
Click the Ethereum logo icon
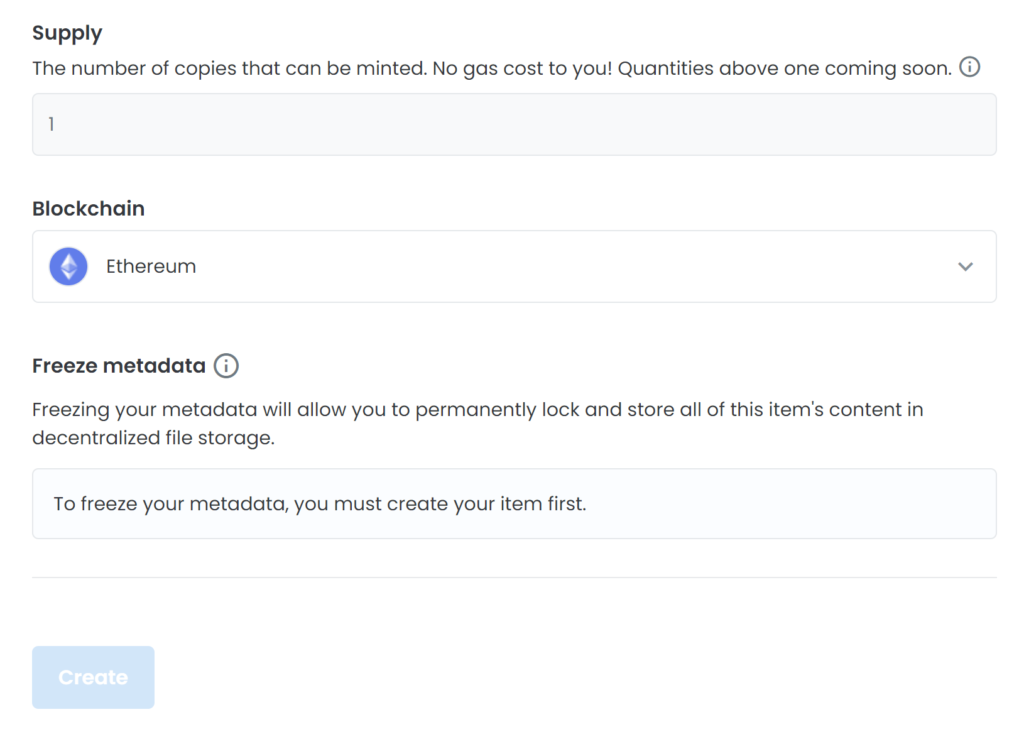tap(69, 266)
